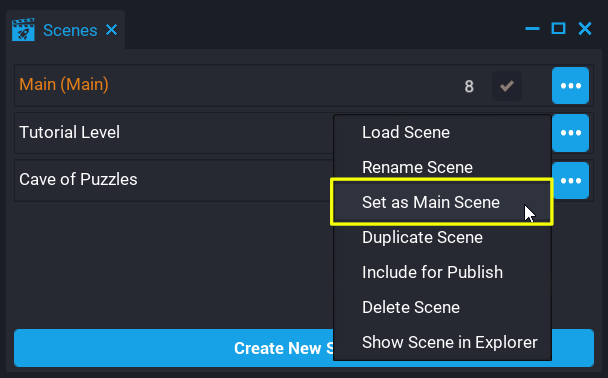608x378 pixels.
Task: Select the Tutorial Level scene row
Action: click(x=304, y=133)
